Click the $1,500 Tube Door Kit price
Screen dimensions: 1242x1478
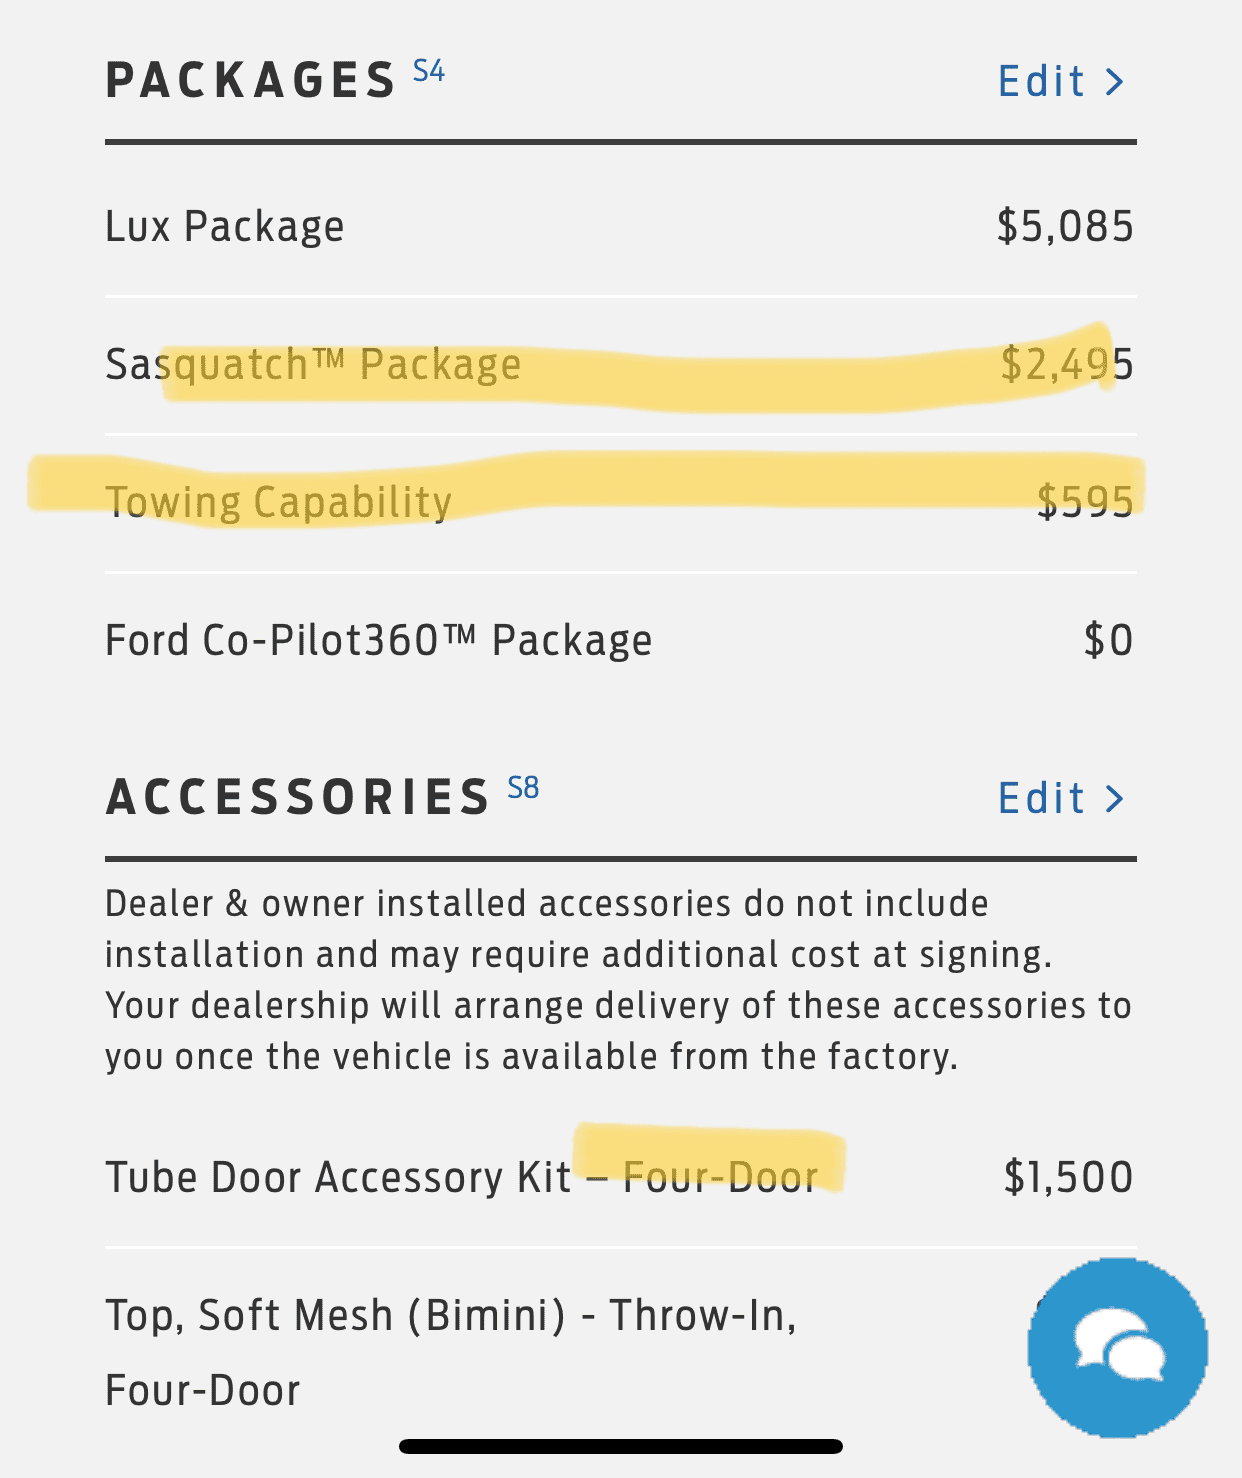tap(1068, 1178)
